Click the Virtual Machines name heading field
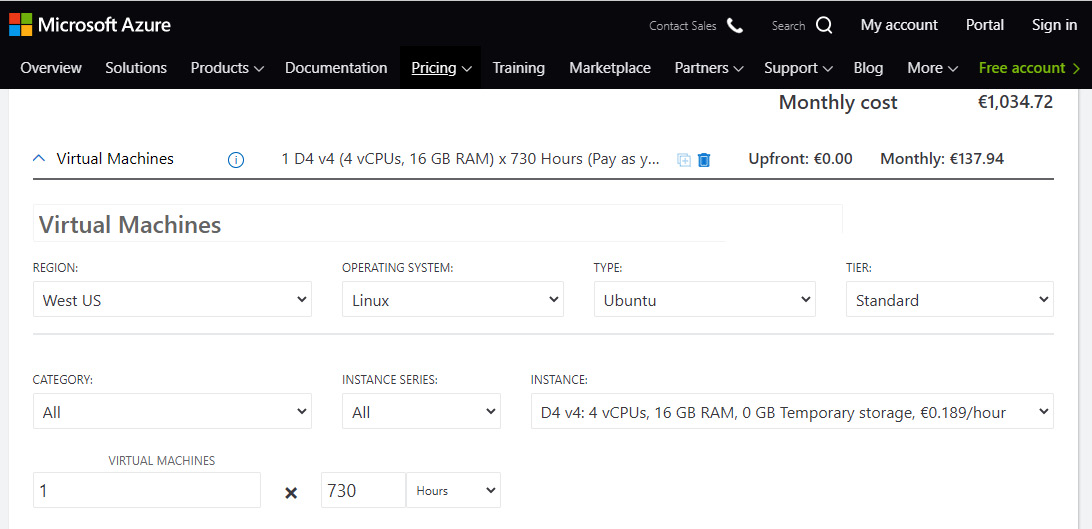The image size is (1092, 529). [437, 223]
